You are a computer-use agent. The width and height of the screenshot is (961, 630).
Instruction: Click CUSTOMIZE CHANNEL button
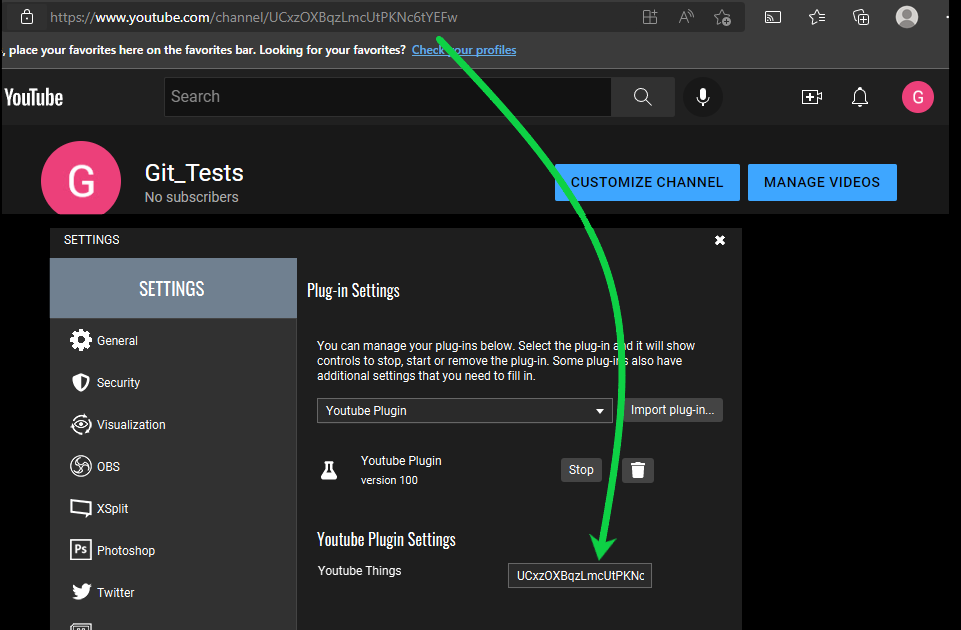tap(647, 182)
